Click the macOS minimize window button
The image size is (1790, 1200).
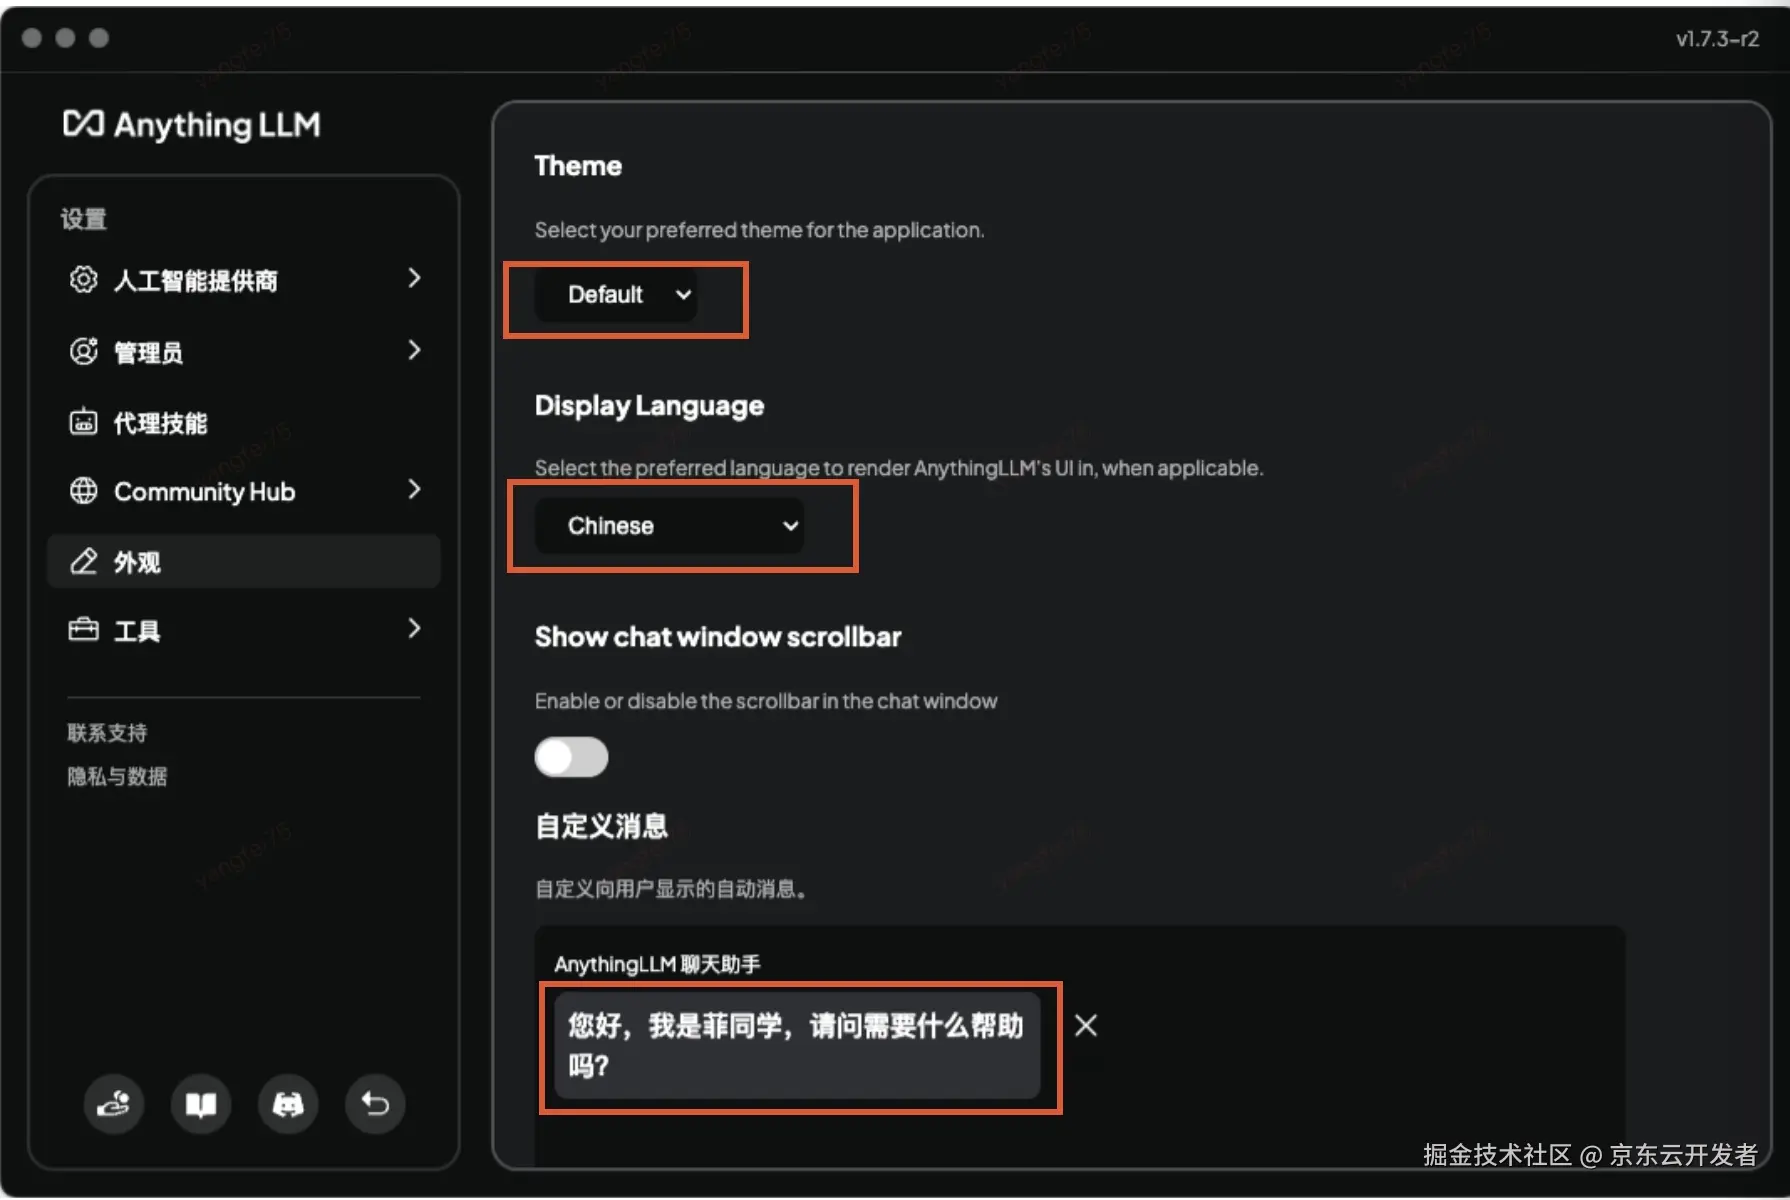pos(65,38)
